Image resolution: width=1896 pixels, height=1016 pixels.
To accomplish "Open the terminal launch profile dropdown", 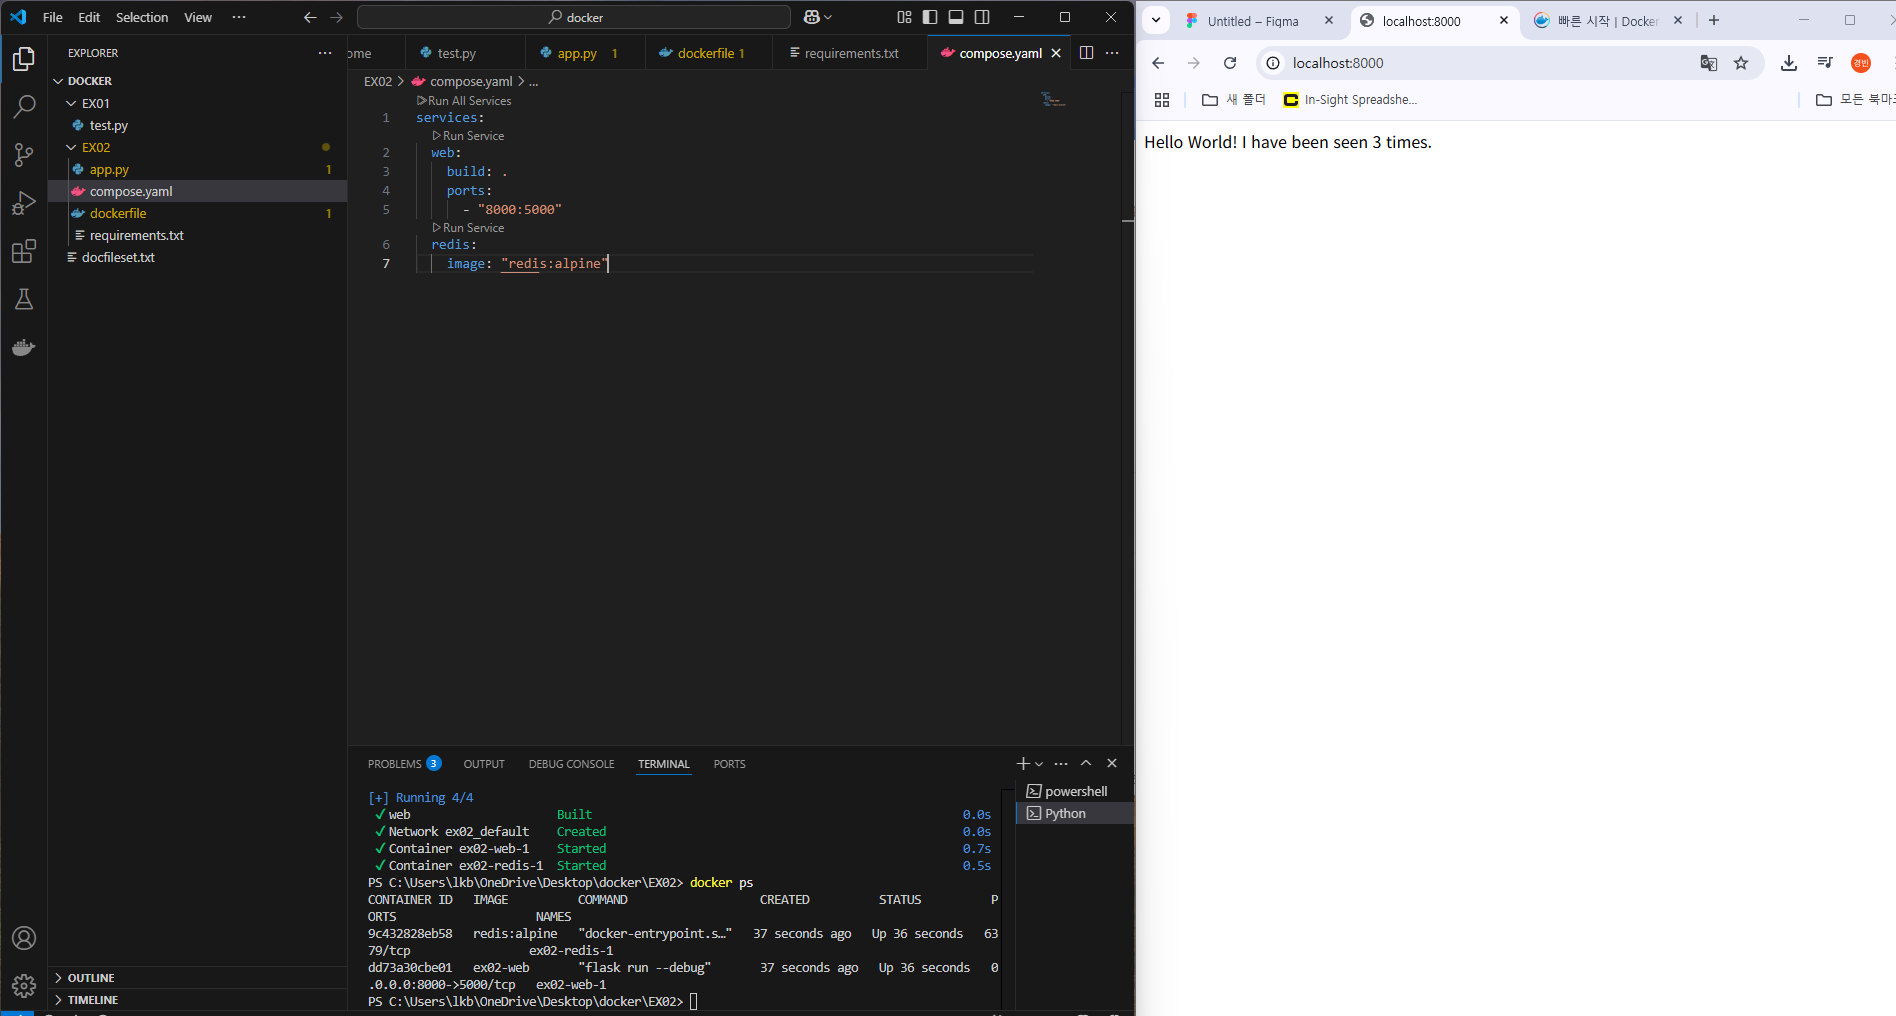I will click(x=1039, y=764).
